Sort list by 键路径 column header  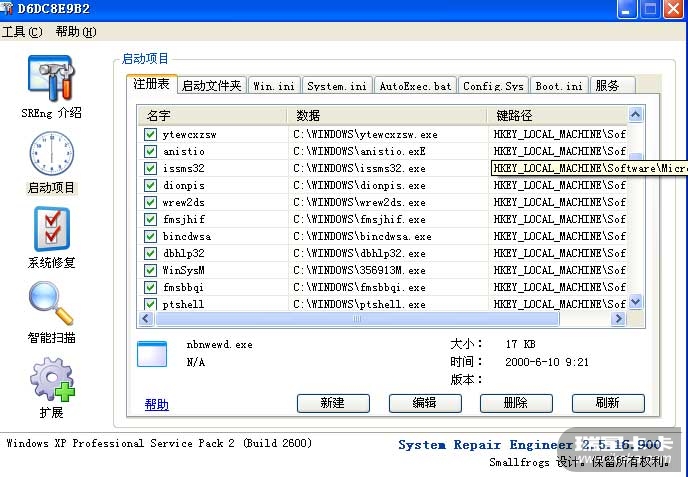(557, 115)
